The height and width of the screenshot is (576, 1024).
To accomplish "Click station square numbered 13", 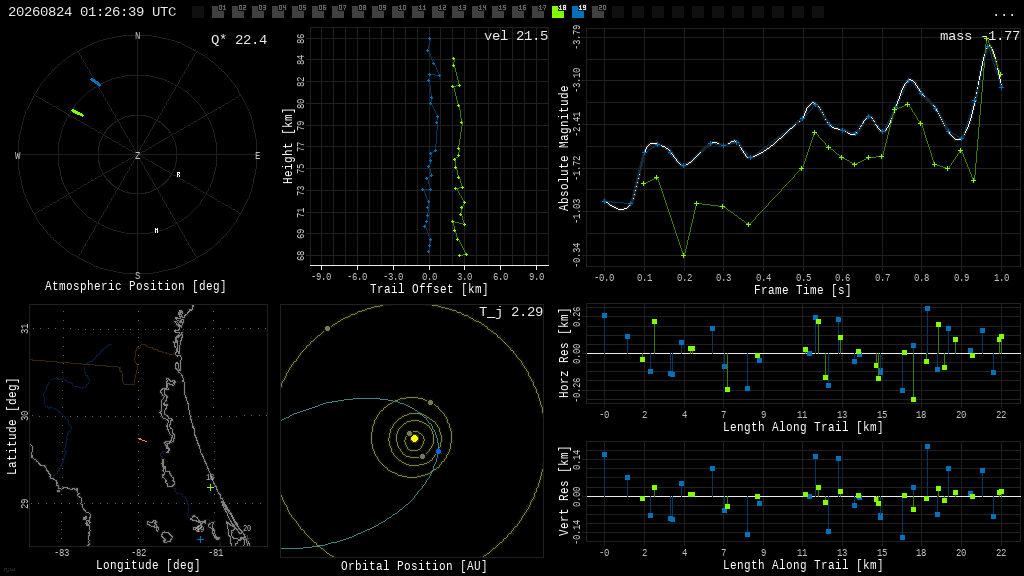I will tap(458, 12).
